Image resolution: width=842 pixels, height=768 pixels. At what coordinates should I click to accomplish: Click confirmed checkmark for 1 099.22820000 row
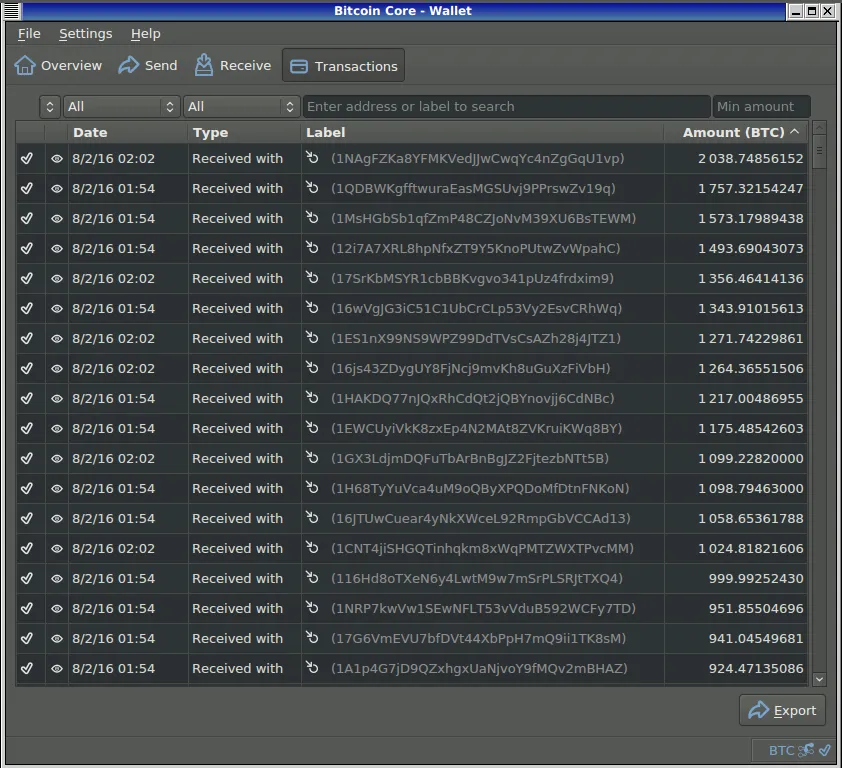point(27,459)
